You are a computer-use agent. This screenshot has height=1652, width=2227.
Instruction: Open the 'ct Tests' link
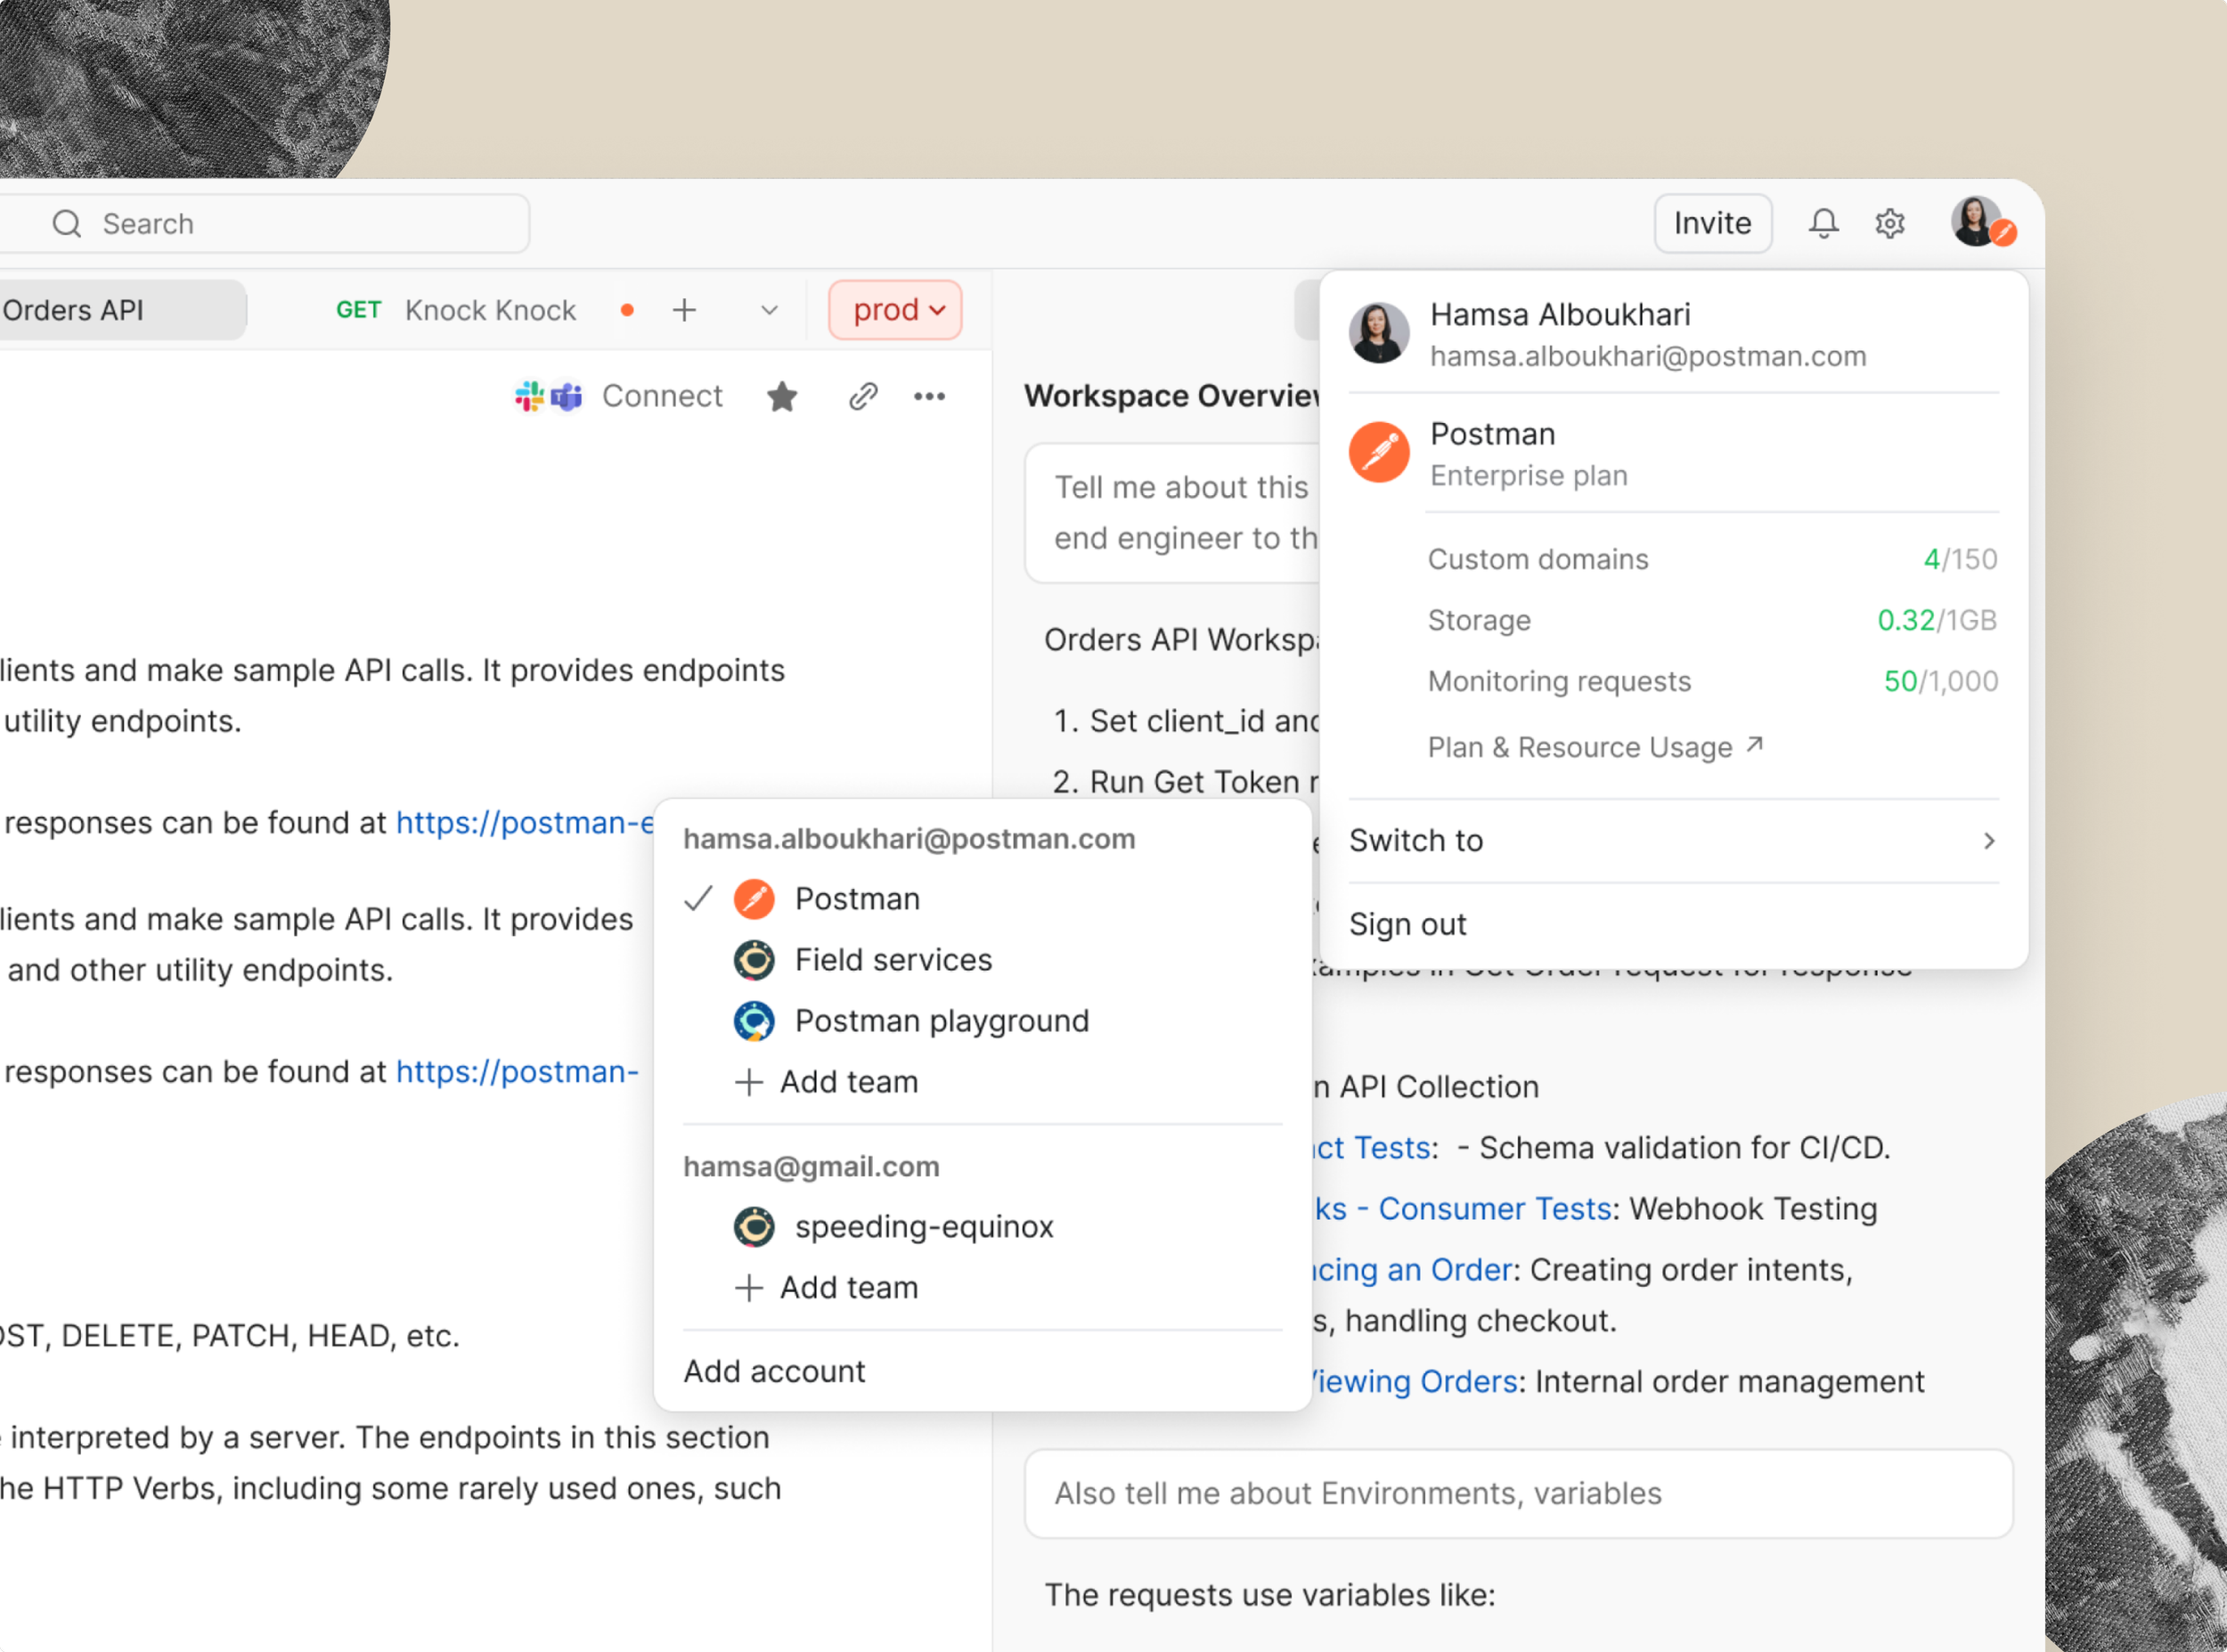pyautogui.click(x=1372, y=1148)
